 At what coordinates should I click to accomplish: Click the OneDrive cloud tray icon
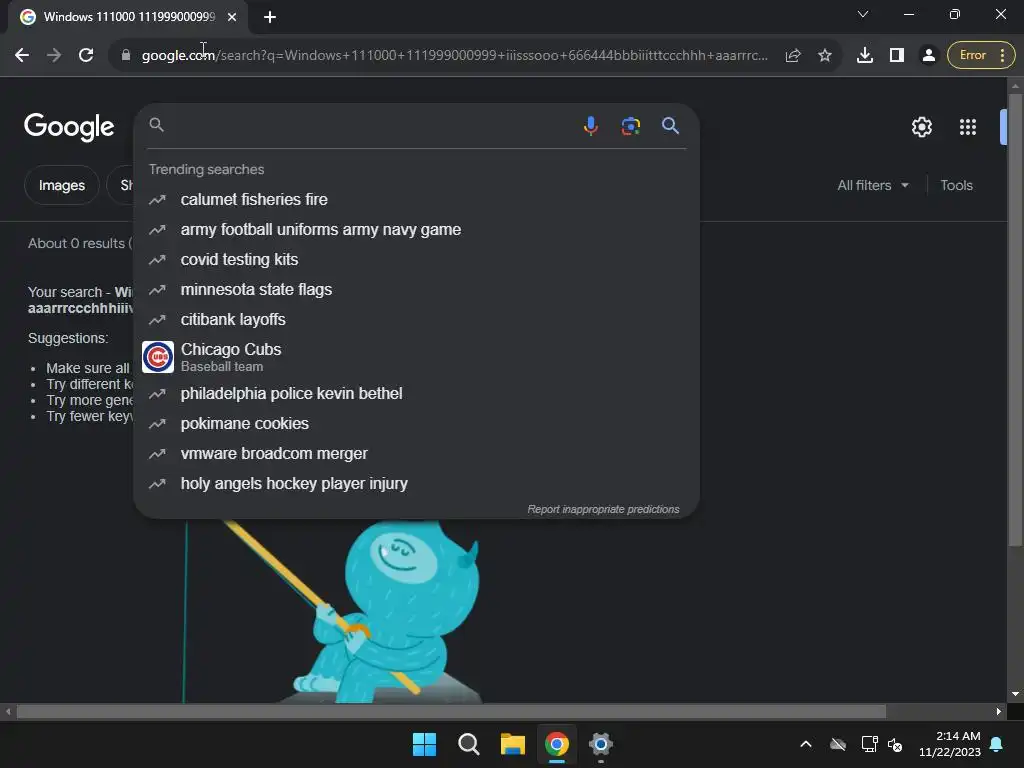tap(838, 744)
